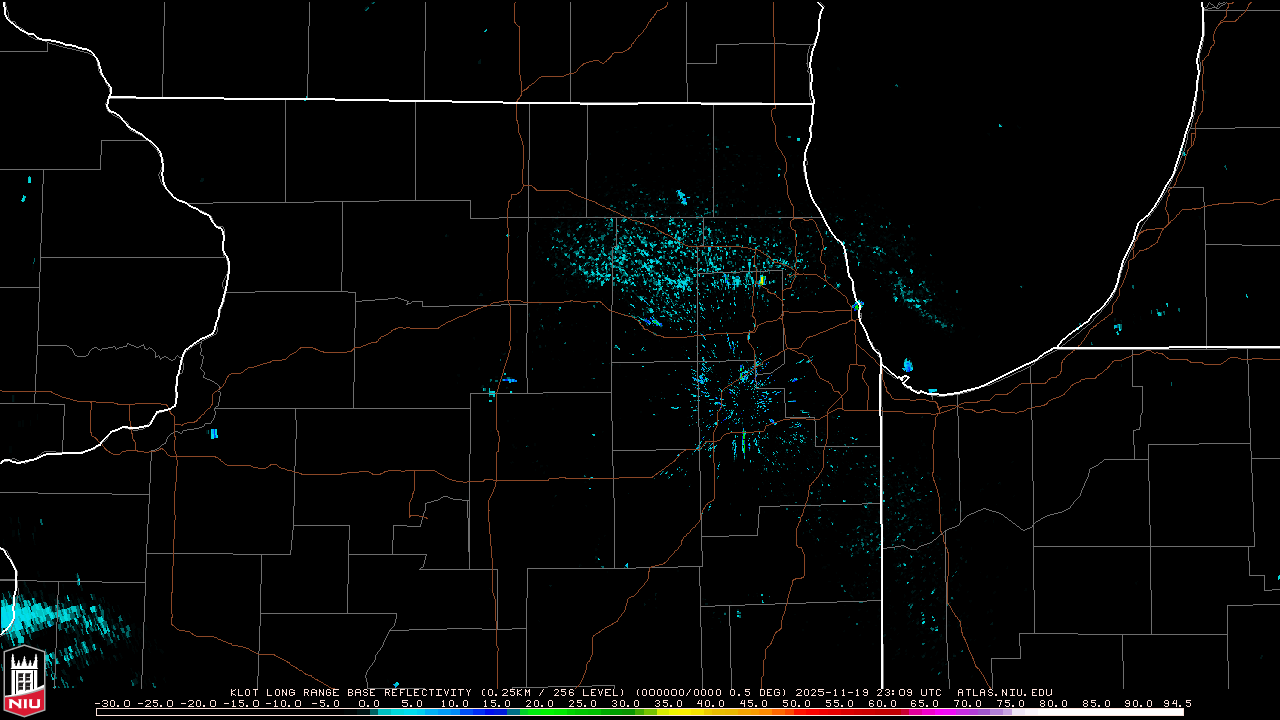Viewport: 1280px width, 720px height.
Task: Click the 50.0 label on the color scale
Action: click(x=798, y=703)
